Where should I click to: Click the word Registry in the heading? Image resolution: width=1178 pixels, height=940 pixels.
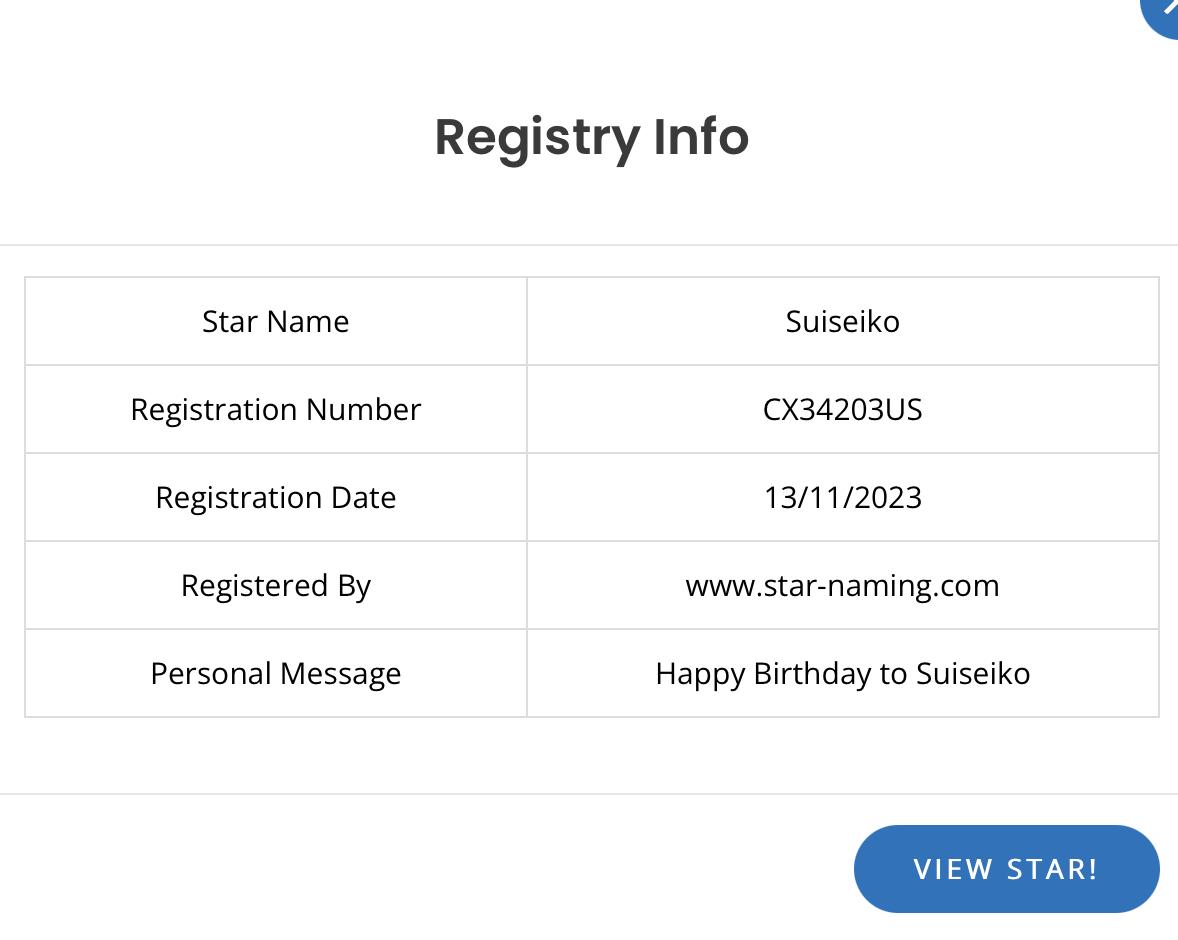click(x=537, y=139)
